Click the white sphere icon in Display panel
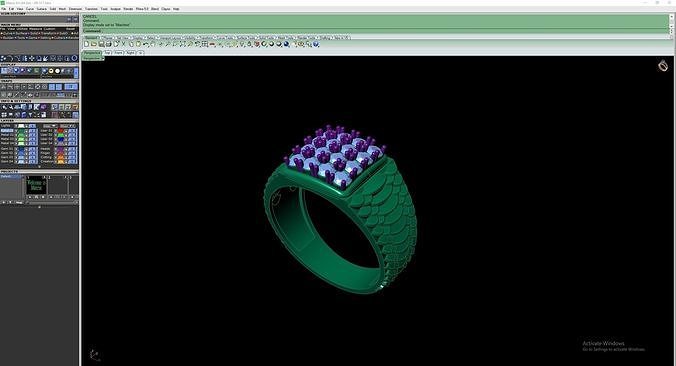Screen dimensions: 676x366 click(x=57, y=71)
